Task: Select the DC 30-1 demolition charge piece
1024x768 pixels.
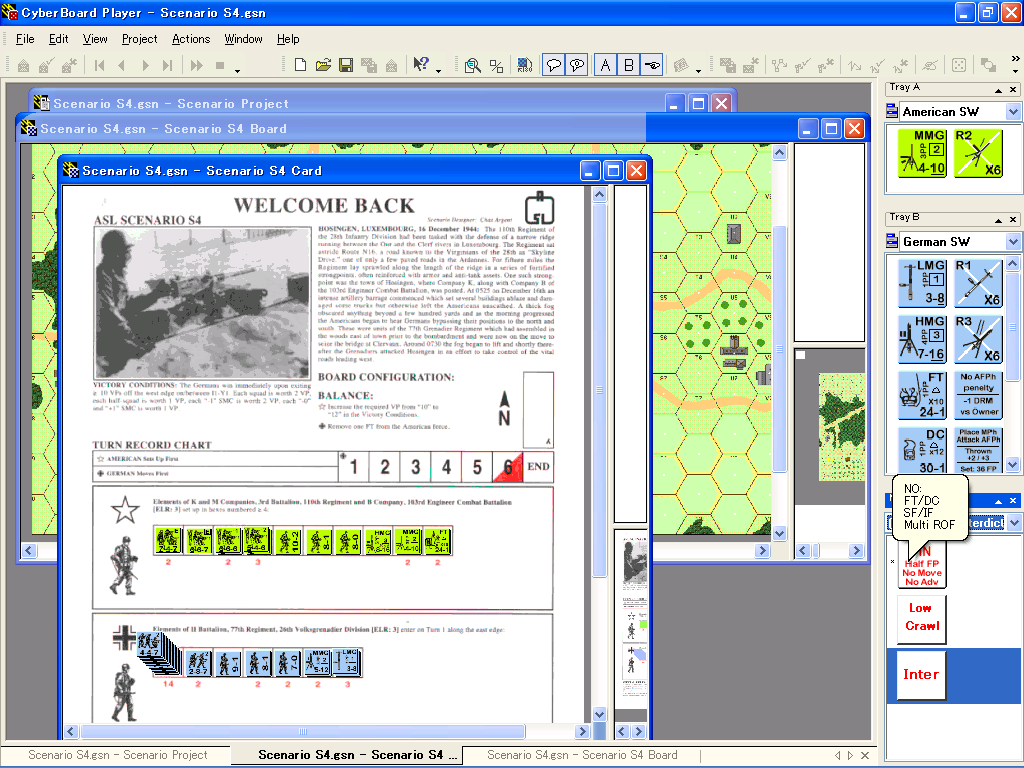Action: [x=922, y=451]
